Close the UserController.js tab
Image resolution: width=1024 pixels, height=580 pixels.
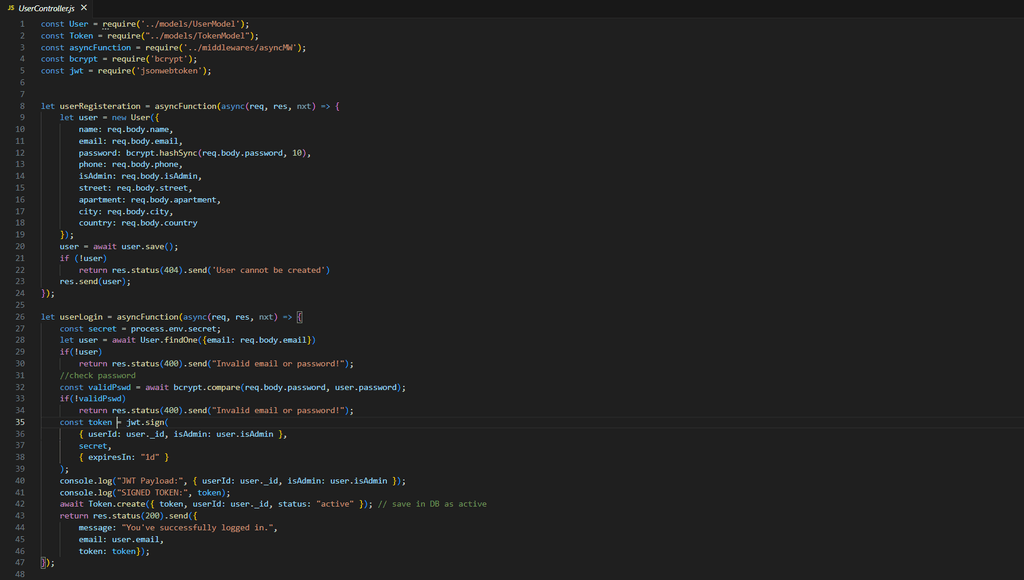[x=84, y=8]
